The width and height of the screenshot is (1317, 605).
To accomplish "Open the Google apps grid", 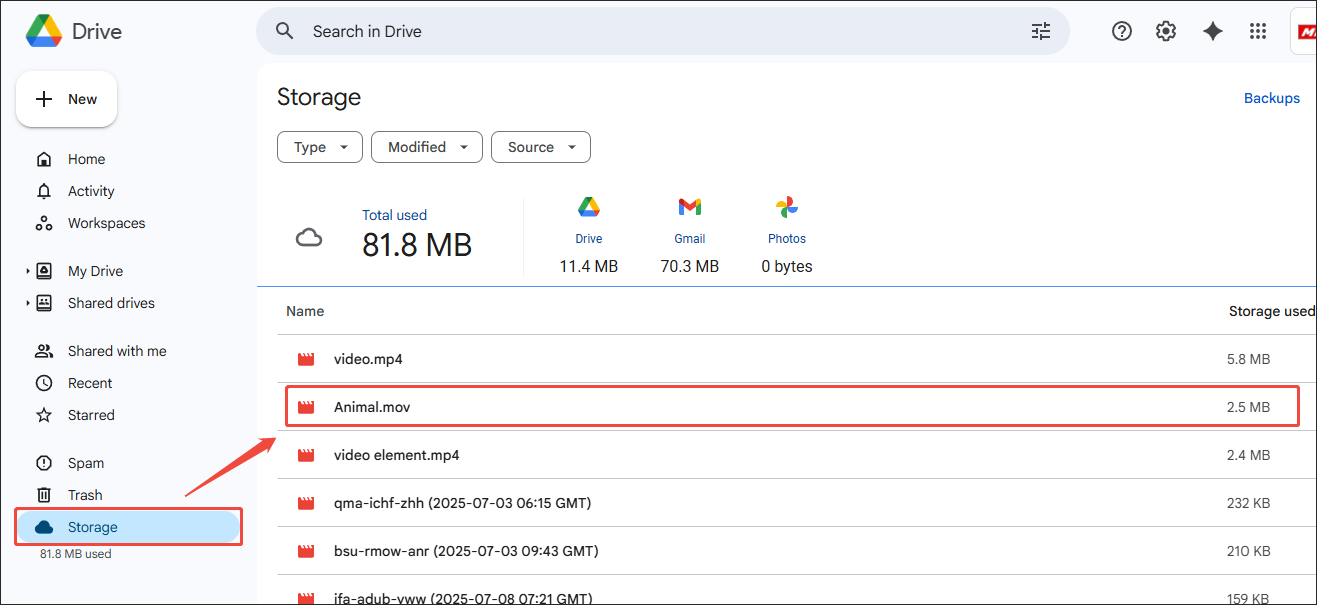I will click(1258, 31).
